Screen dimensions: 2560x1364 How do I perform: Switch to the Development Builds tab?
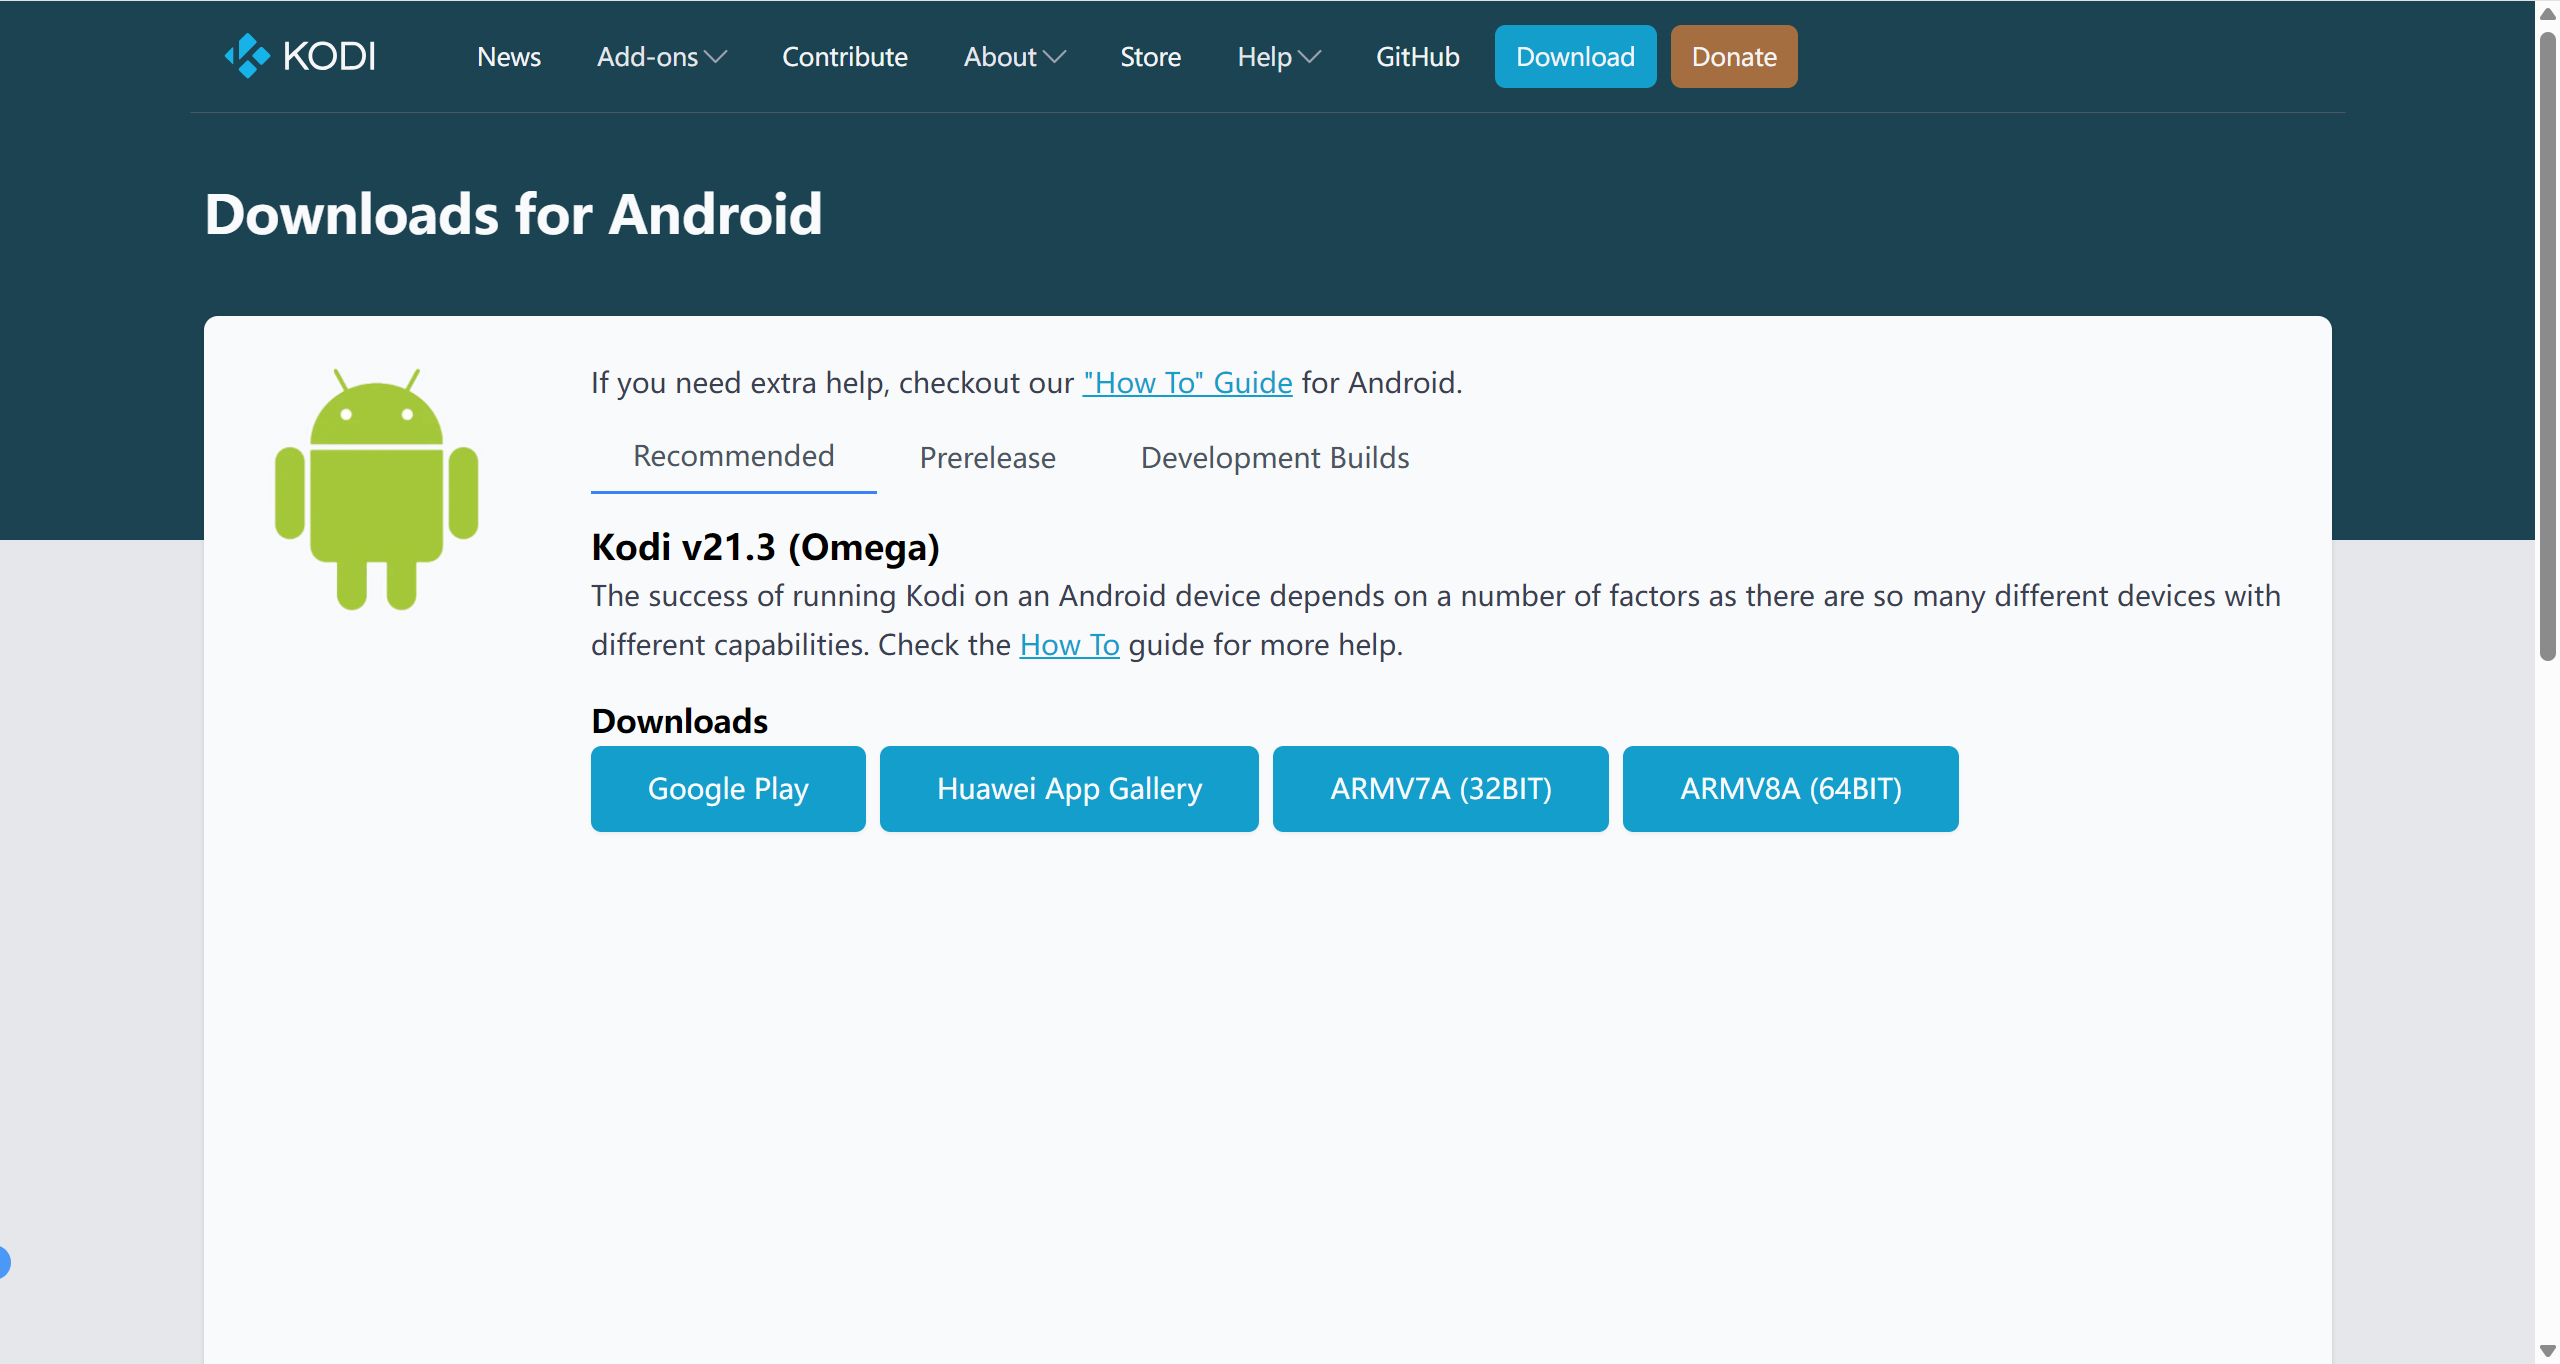pyautogui.click(x=1275, y=458)
